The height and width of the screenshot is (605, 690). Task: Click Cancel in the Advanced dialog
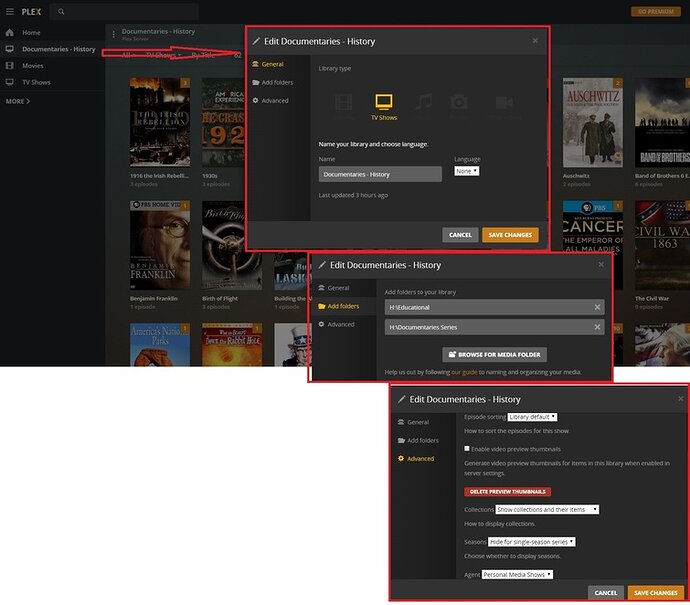pyautogui.click(x=606, y=593)
